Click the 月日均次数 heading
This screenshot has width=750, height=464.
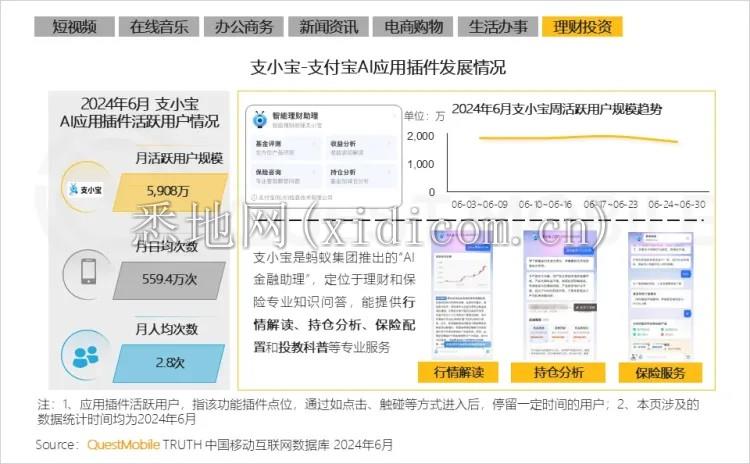(x=166, y=246)
